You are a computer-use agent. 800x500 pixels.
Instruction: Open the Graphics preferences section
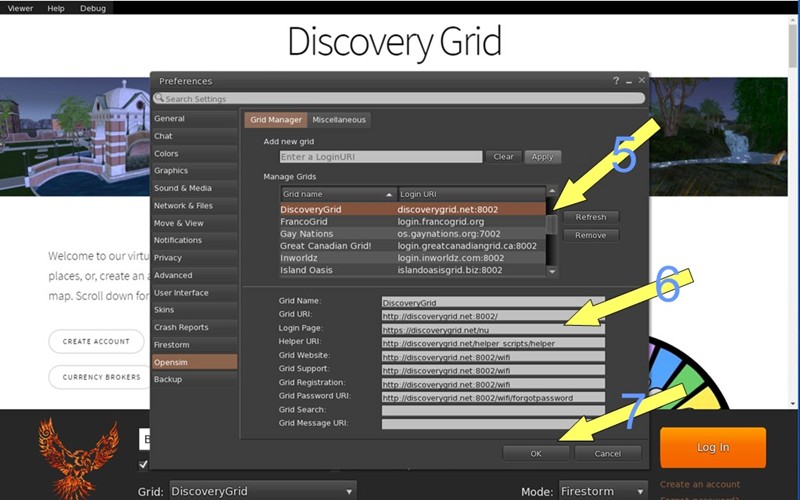[194, 170]
